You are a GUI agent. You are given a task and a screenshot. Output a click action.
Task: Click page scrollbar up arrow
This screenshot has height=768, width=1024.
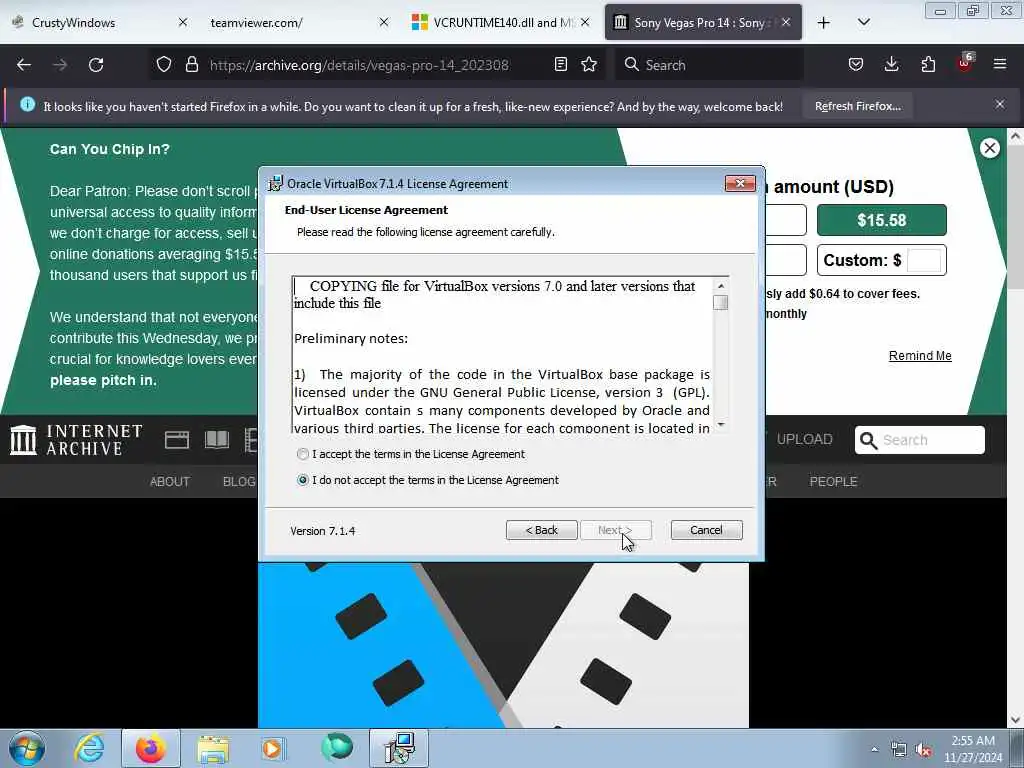[x=1016, y=136]
